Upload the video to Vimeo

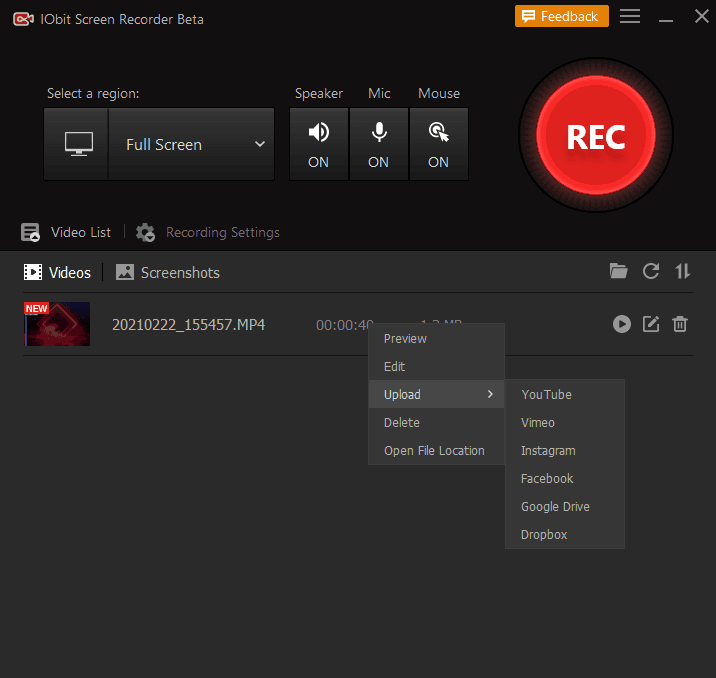565,423
